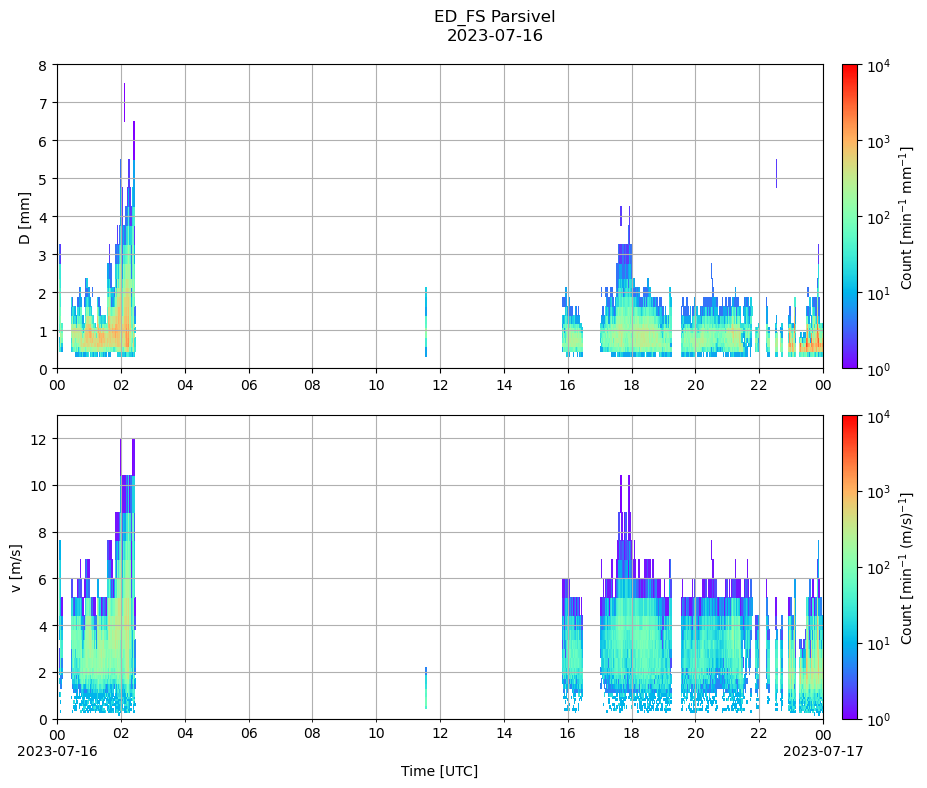Click the 'D [mm]' y-axis label
This screenshot has width=927, height=788.
click(x=24, y=218)
